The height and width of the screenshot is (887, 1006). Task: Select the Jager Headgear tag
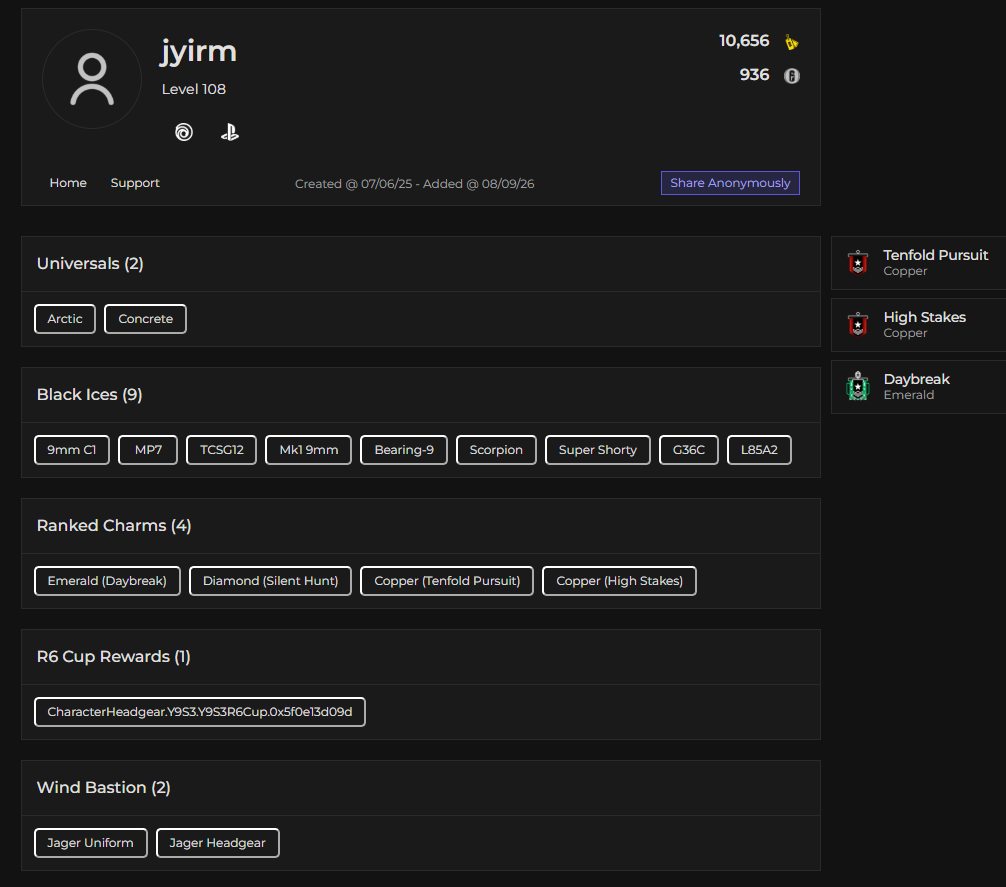tap(217, 843)
